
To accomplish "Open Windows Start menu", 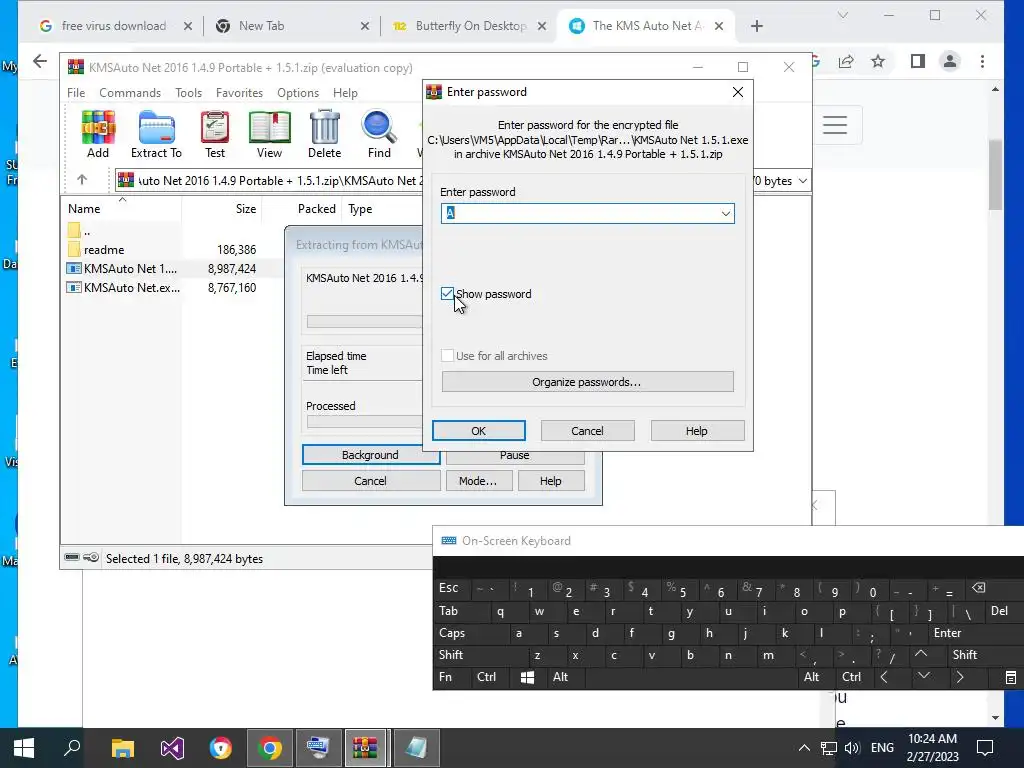I will pos(24,748).
